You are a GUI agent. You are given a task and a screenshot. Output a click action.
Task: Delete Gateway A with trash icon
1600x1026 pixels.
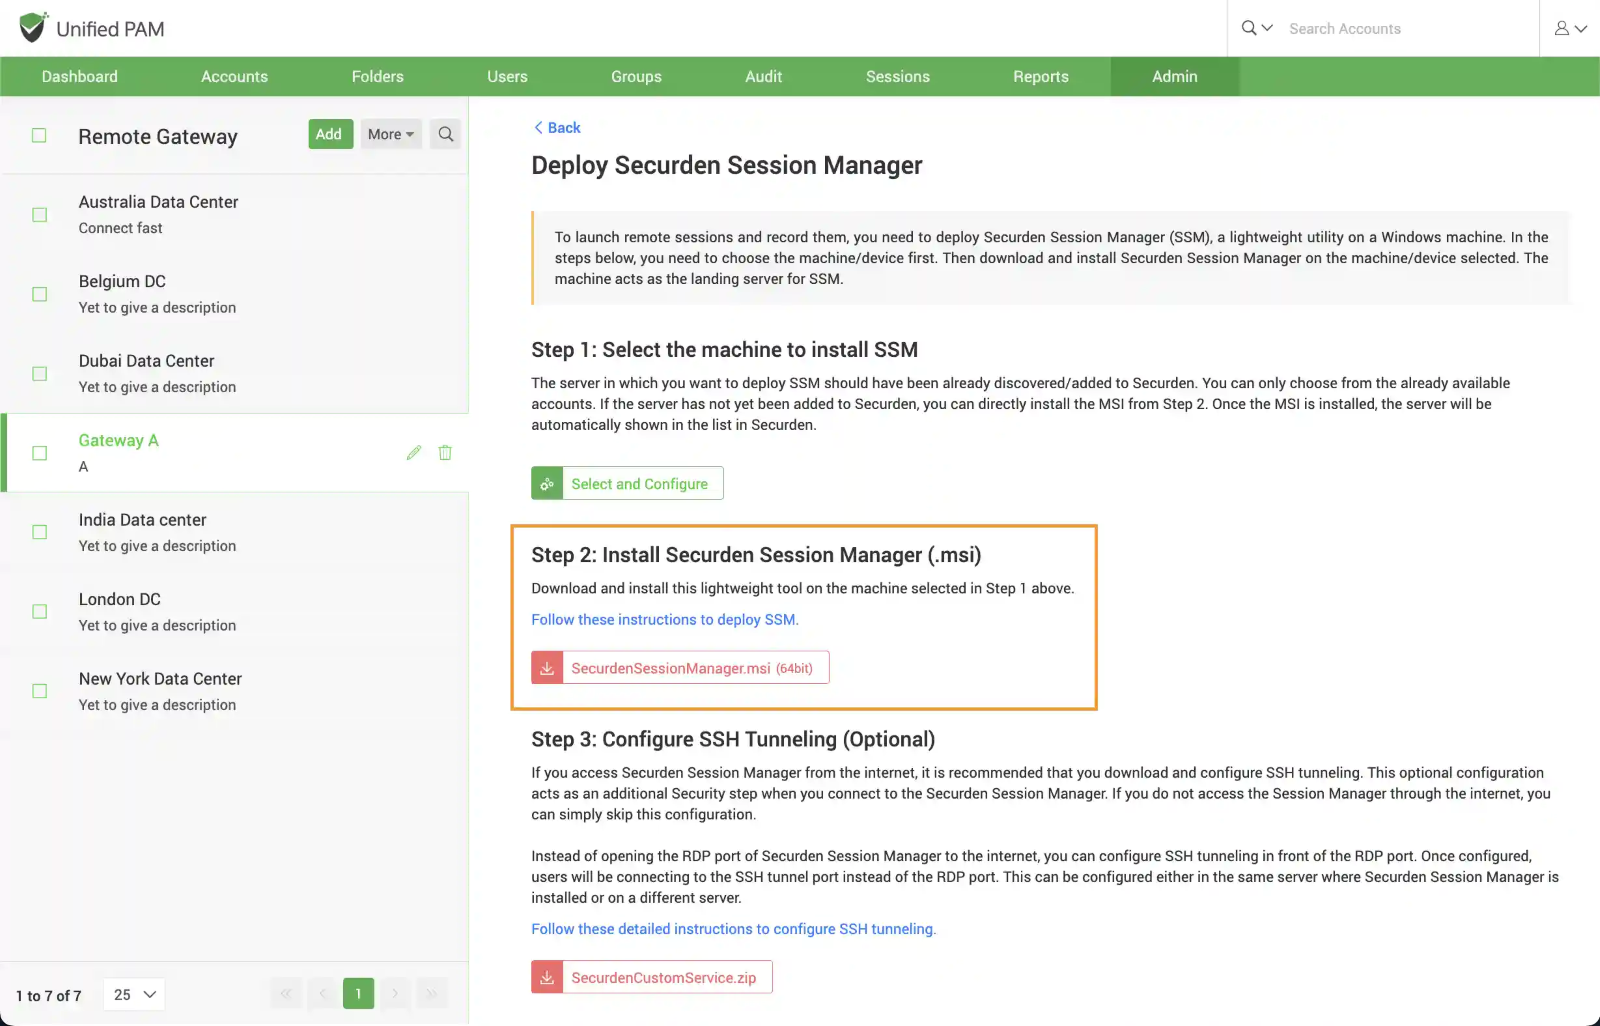(x=445, y=453)
